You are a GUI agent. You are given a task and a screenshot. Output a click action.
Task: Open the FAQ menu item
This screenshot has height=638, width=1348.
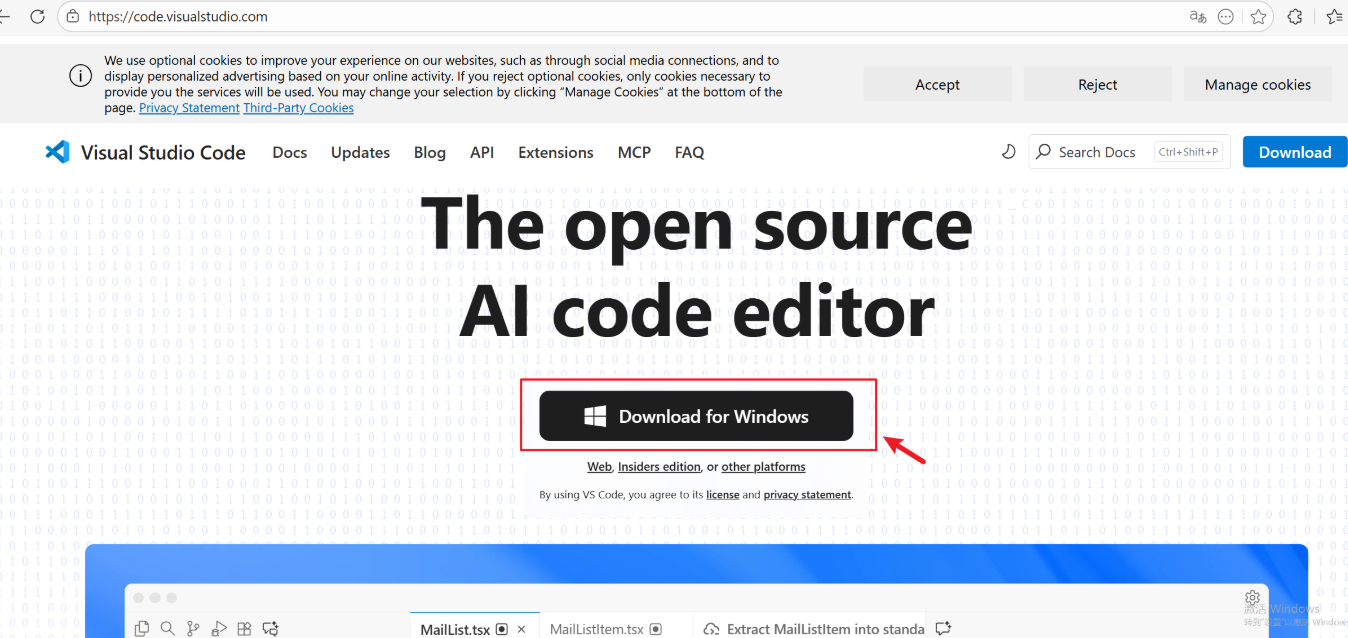pos(690,152)
